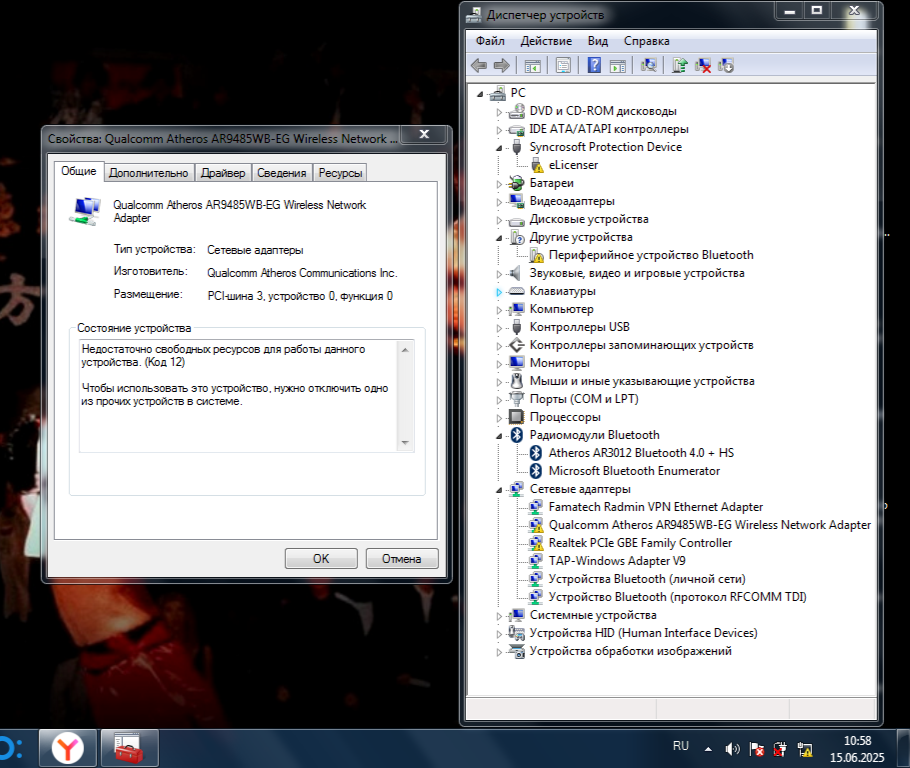Image resolution: width=910 pixels, height=768 pixels.
Task: Click the RU language indicator
Action: [x=681, y=746]
